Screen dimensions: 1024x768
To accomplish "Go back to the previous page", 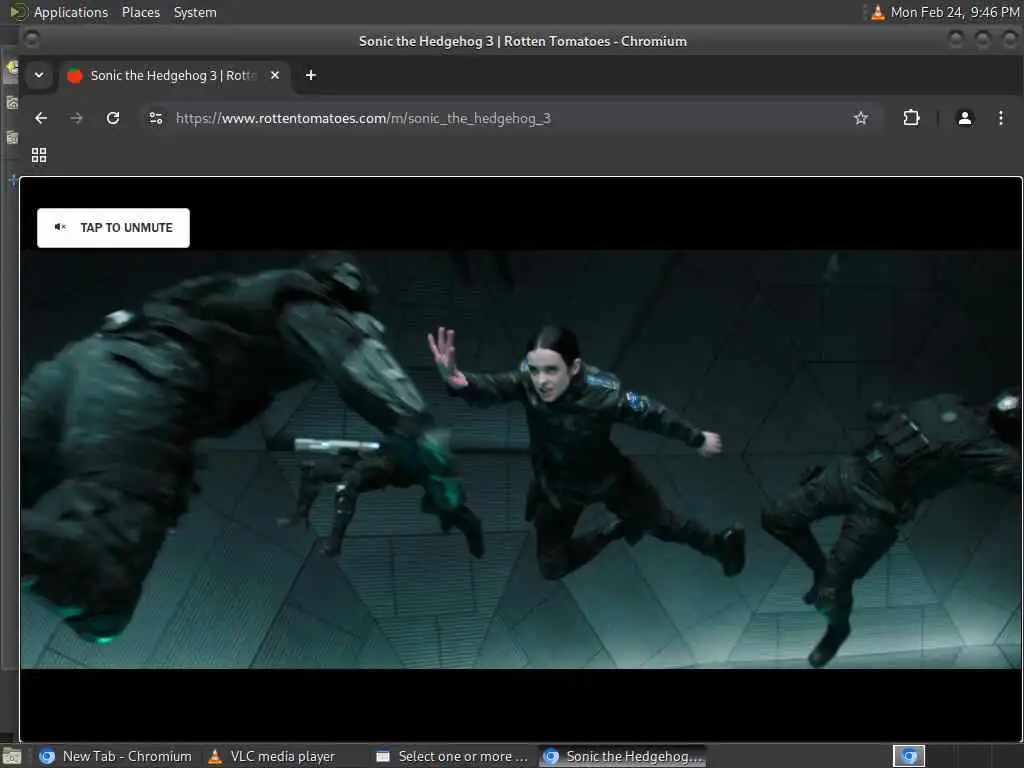I will coord(41,118).
